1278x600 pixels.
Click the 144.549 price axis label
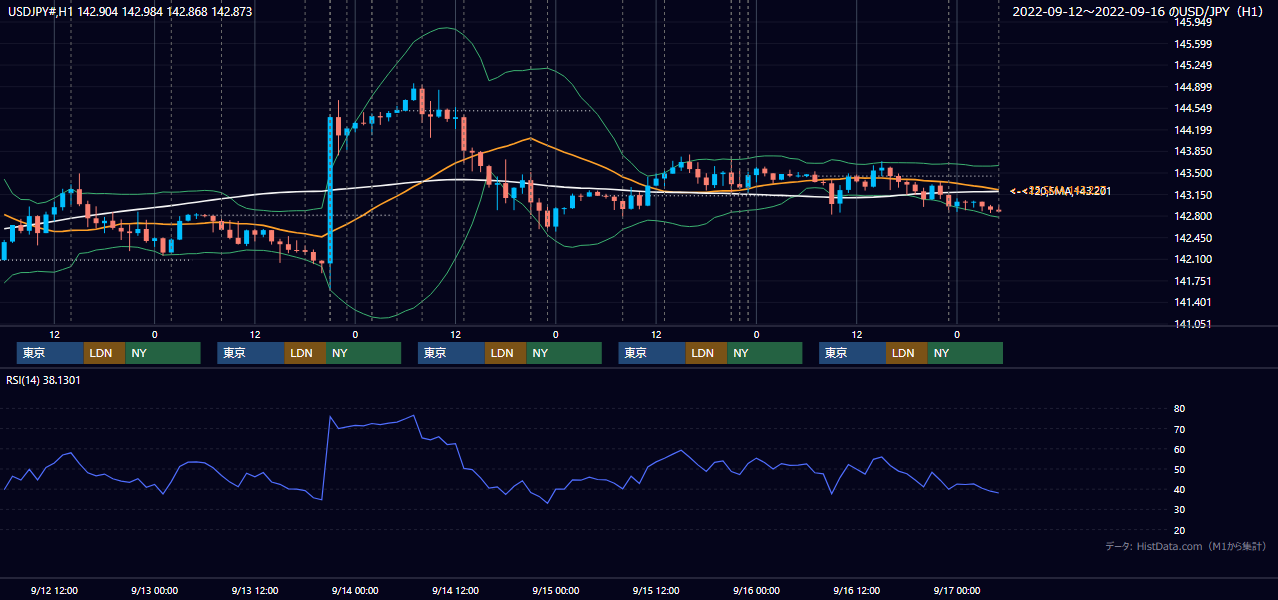coord(1194,109)
